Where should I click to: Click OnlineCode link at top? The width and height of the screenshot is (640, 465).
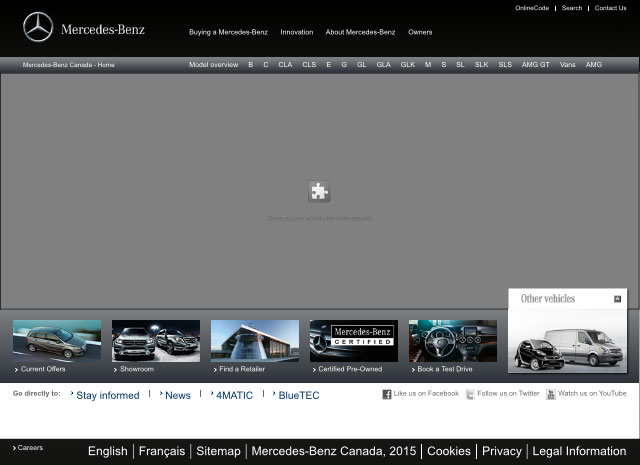point(532,8)
